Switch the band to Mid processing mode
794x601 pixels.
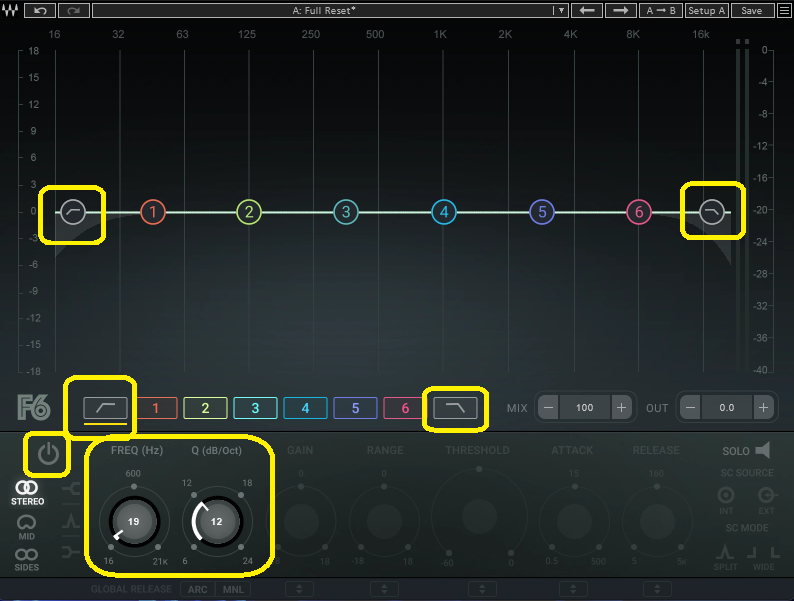point(27,526)
